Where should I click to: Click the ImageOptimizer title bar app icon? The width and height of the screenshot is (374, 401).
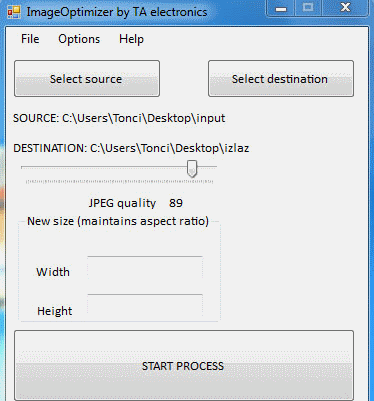coord(14,12)
